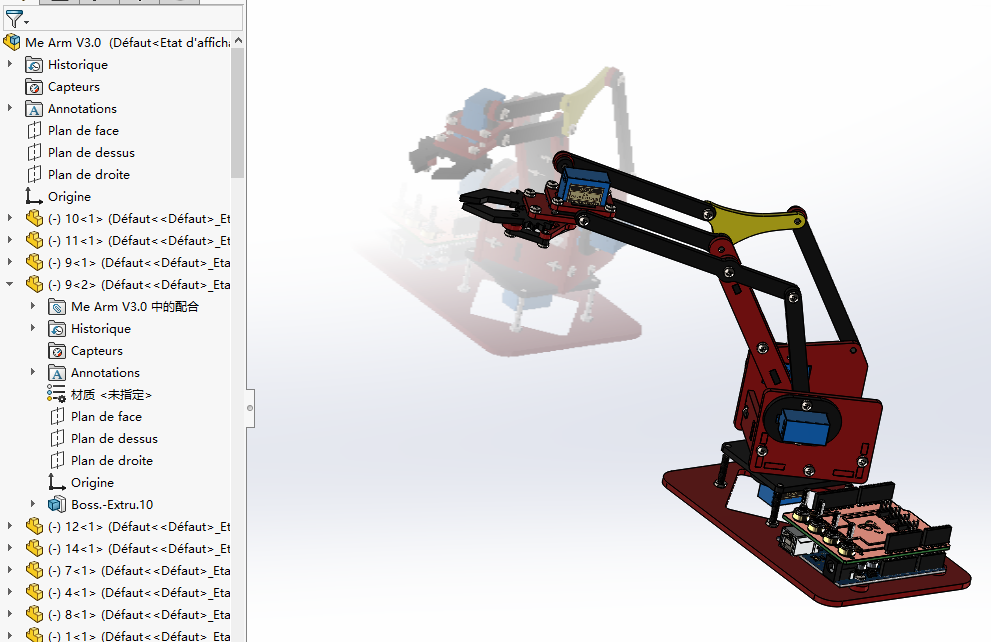The image size is (991, 642).
Task: Click the feature tree vertical scrollbar thumb
Action: click(x=238, y=112)
